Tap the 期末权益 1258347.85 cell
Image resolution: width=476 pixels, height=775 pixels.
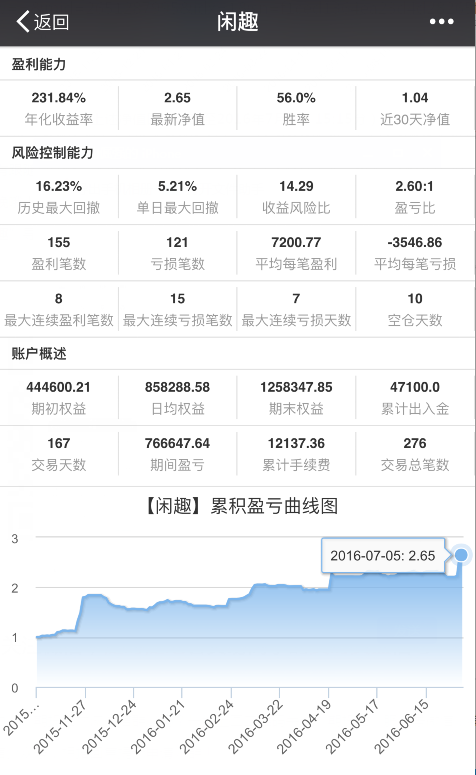(x=296, y=398)
